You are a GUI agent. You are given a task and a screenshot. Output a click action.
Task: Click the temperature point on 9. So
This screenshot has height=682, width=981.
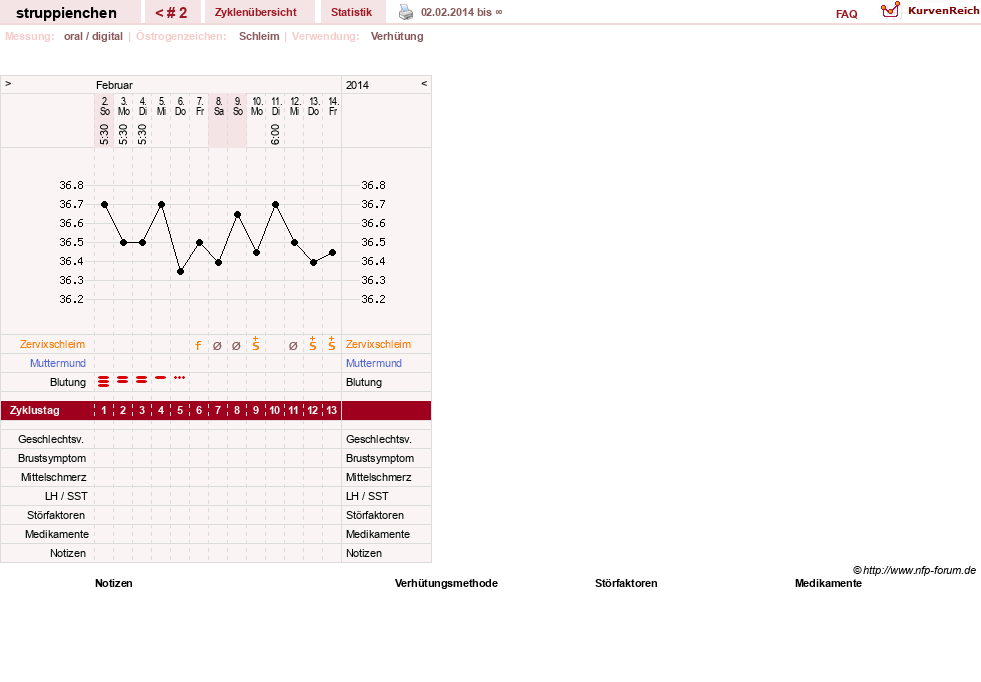click(x=237, y=215)
